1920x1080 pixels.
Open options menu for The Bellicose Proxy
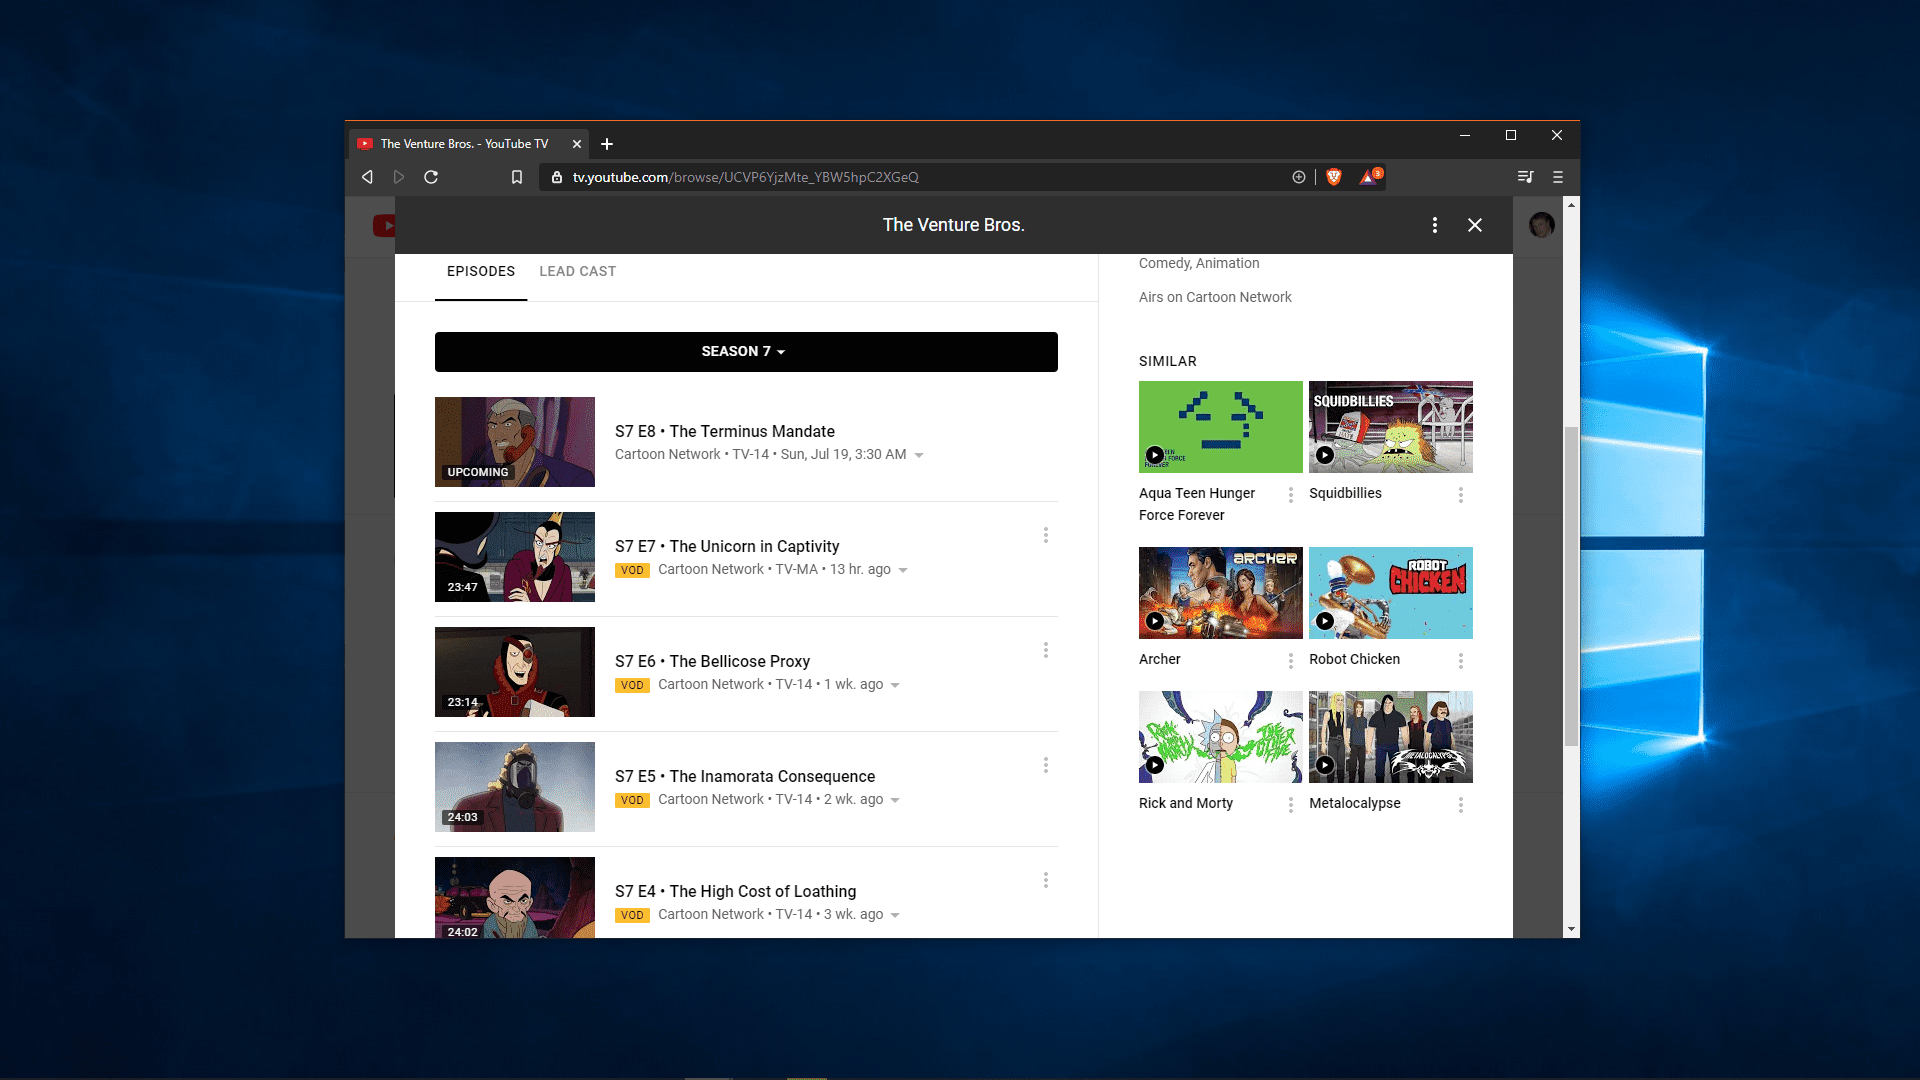1046,650
